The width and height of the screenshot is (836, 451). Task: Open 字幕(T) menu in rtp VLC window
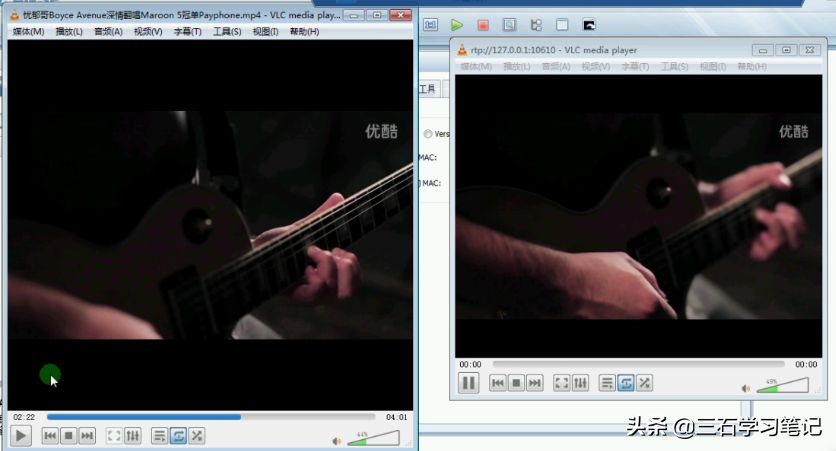coord(635,66)
